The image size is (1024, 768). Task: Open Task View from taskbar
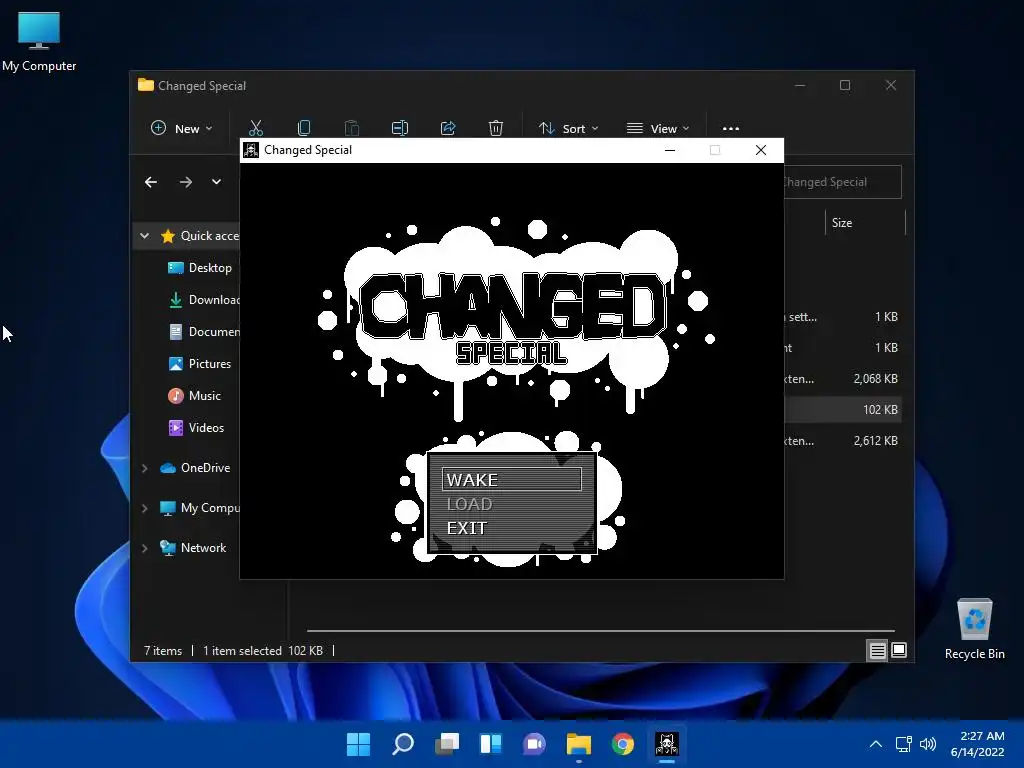pyautogui.click(x=447, y=744)
